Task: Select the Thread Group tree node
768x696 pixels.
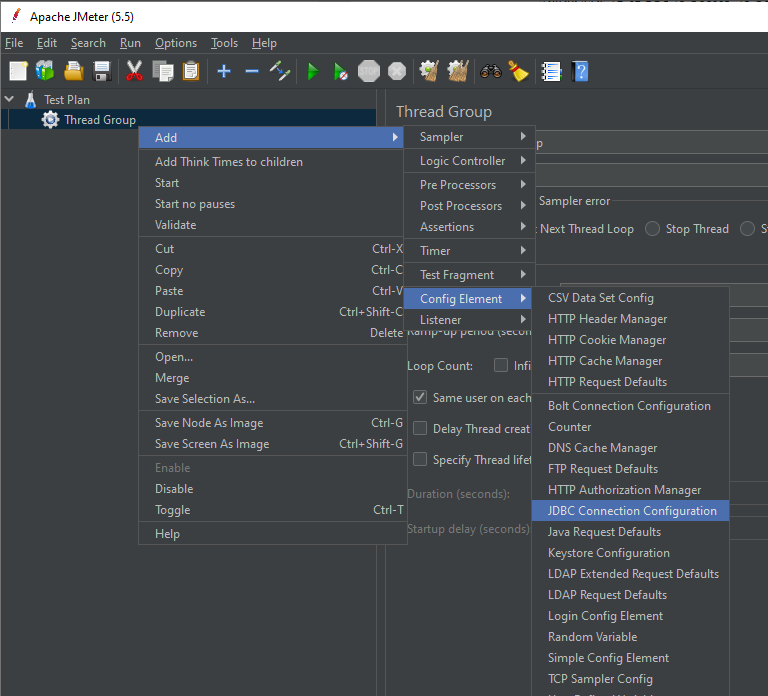Action: [99, 120]
